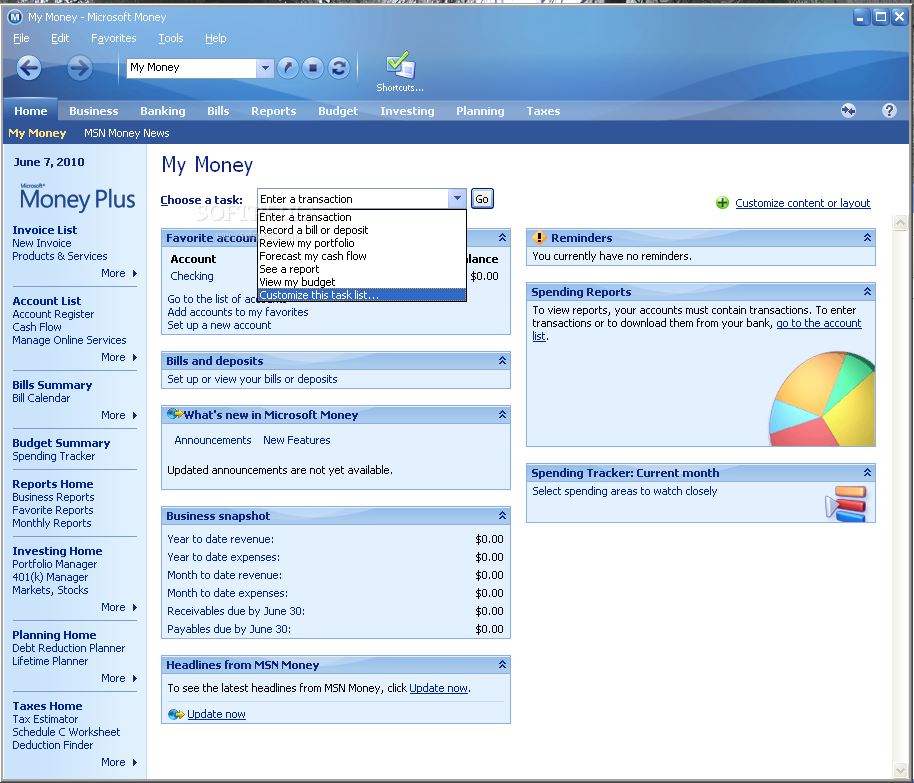The width and height of the screenshot is (914, 783).
Task: Click the Help question mark icon
Action: point(889,110)
